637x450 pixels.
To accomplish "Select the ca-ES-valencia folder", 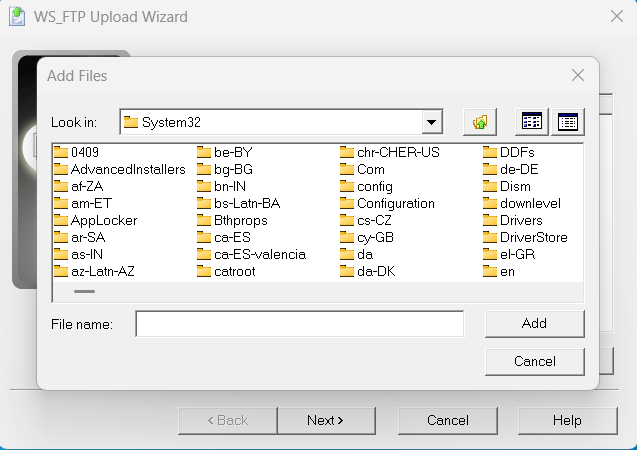I will tap(251, 255).
